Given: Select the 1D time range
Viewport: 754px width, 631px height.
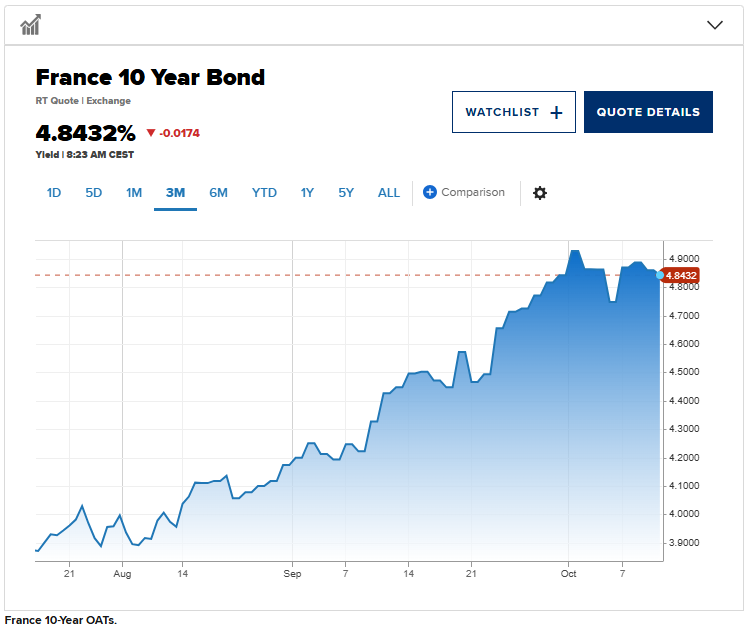Looking at the screenshot, I should pos(54,193).
